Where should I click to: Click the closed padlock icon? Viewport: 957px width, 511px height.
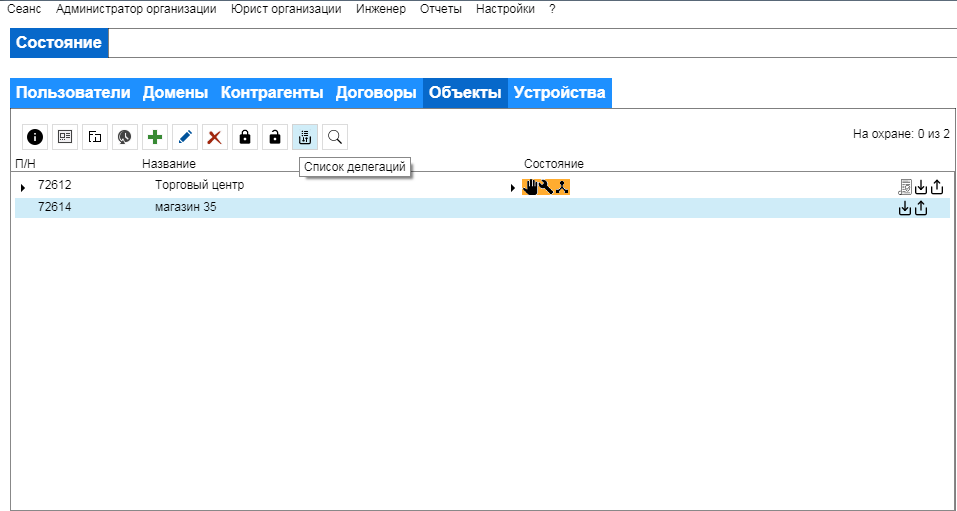245,137
